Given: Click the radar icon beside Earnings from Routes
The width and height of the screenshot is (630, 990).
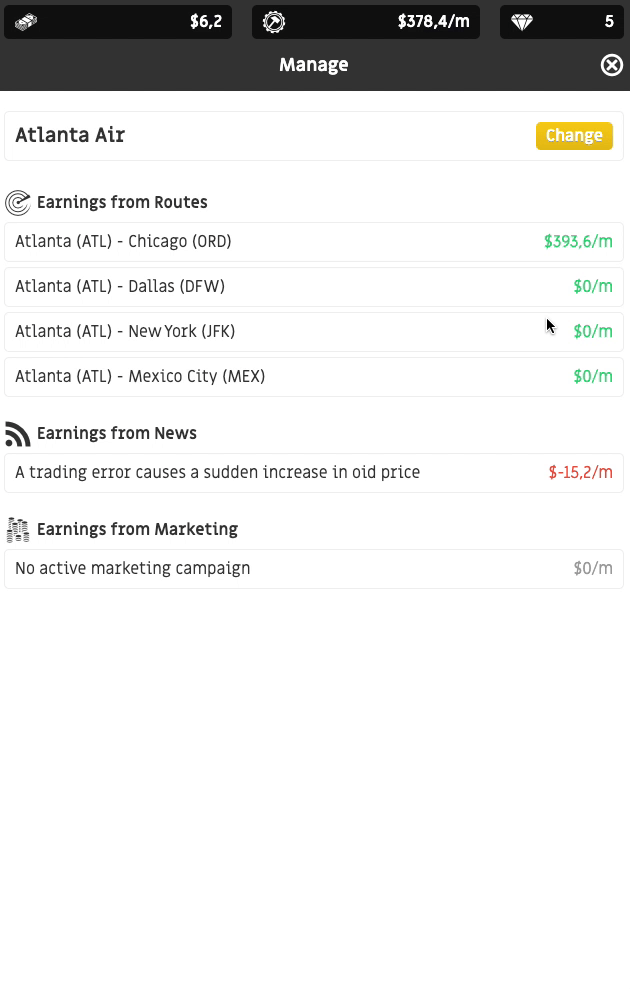Looking at the screenshot, I should coord(18,203).
